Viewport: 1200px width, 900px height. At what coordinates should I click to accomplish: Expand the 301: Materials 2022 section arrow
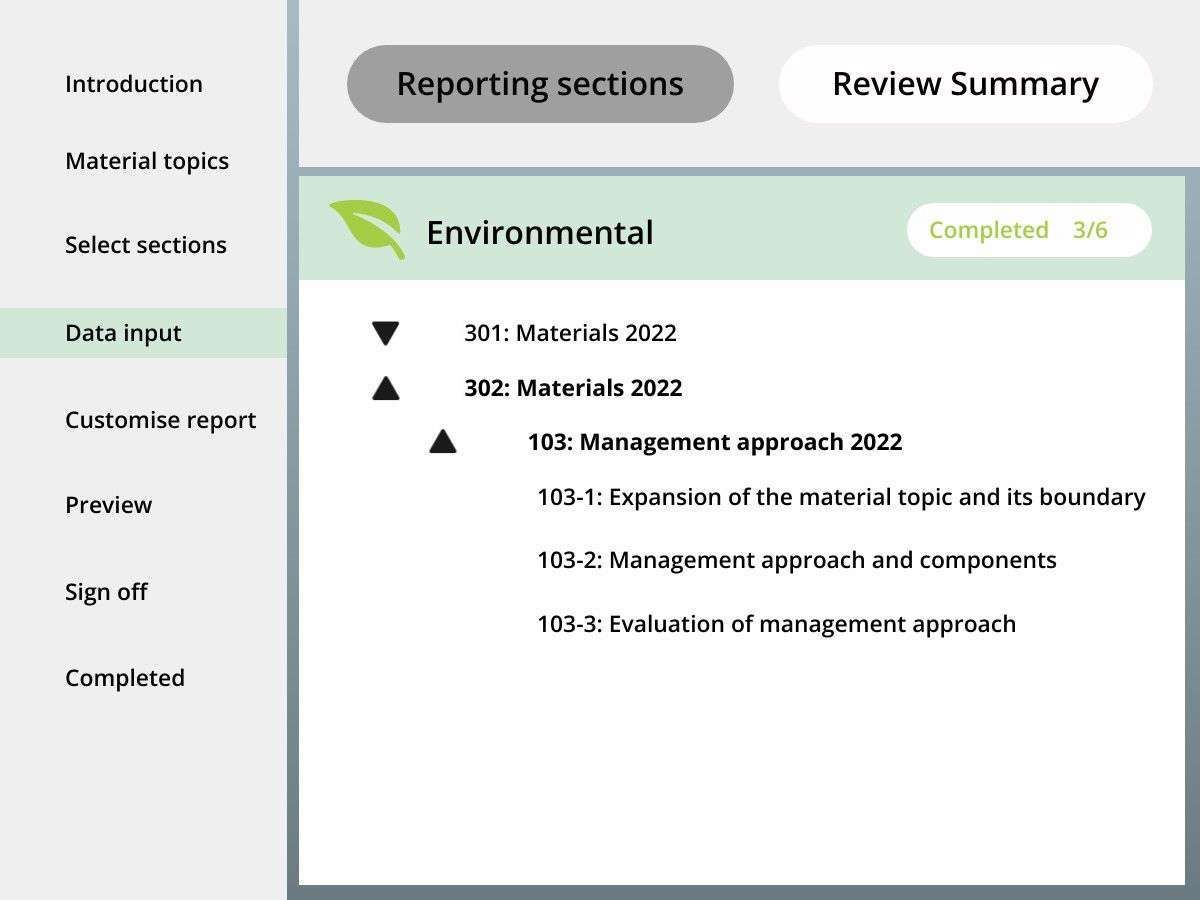[385, 334]
